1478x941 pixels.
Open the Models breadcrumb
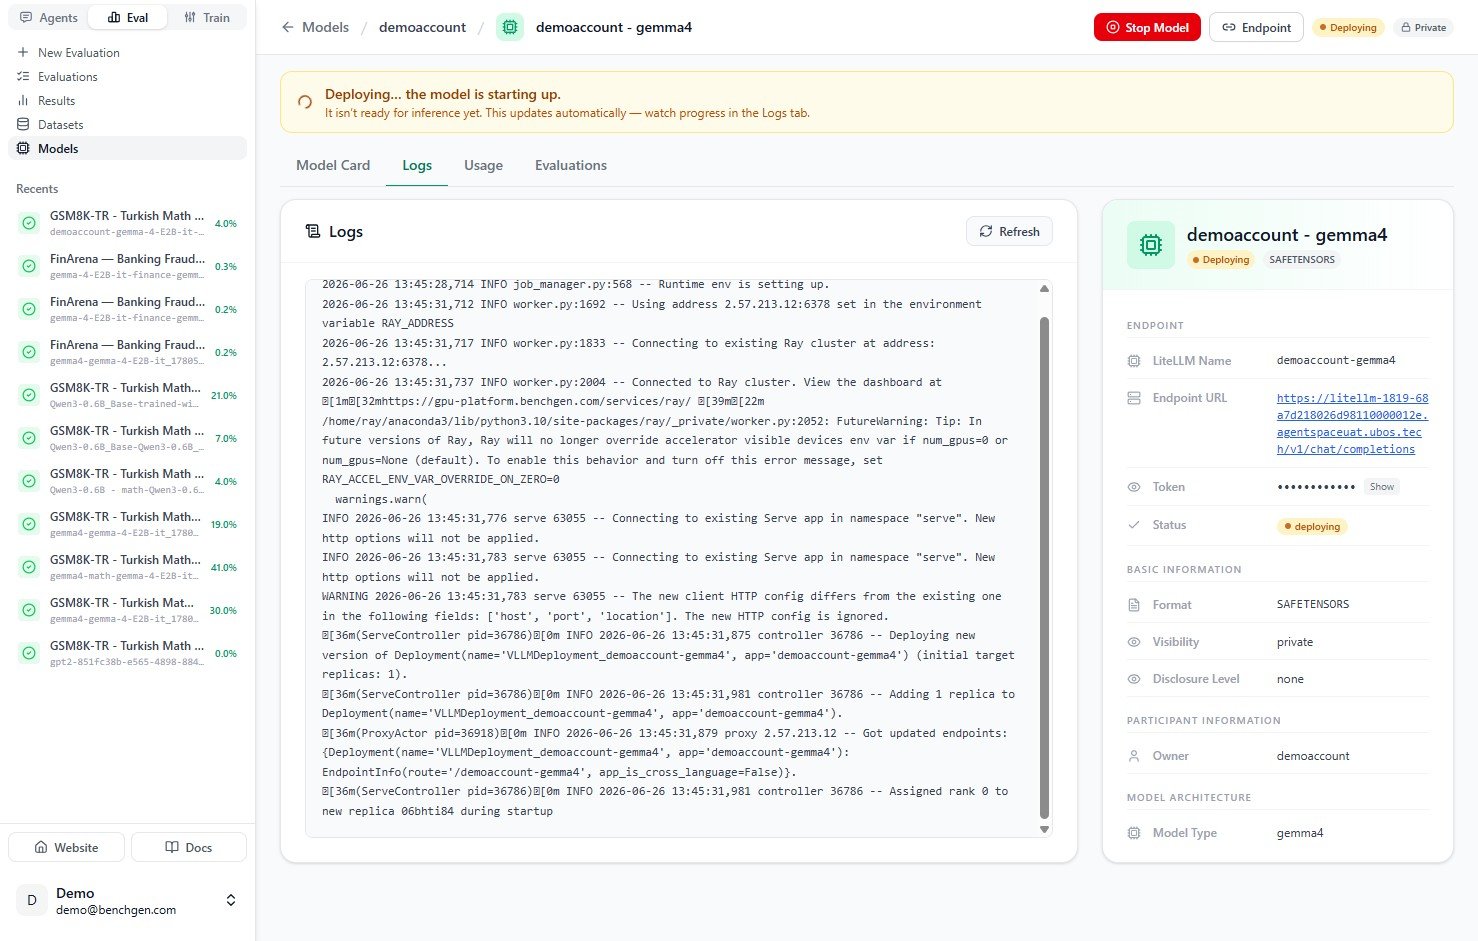click(325, 27)
